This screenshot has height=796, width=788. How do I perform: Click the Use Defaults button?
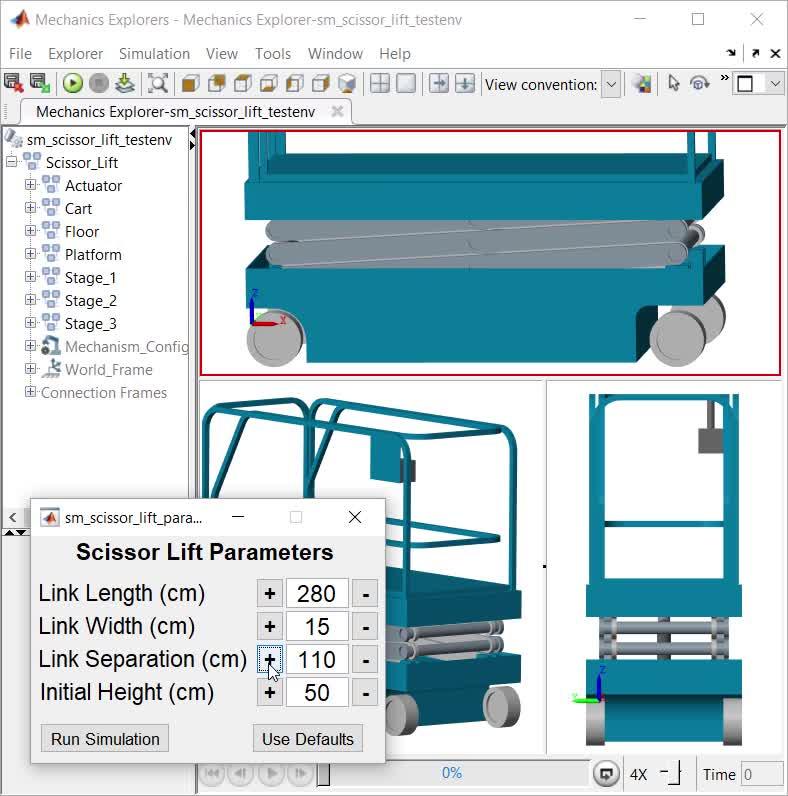307,739
